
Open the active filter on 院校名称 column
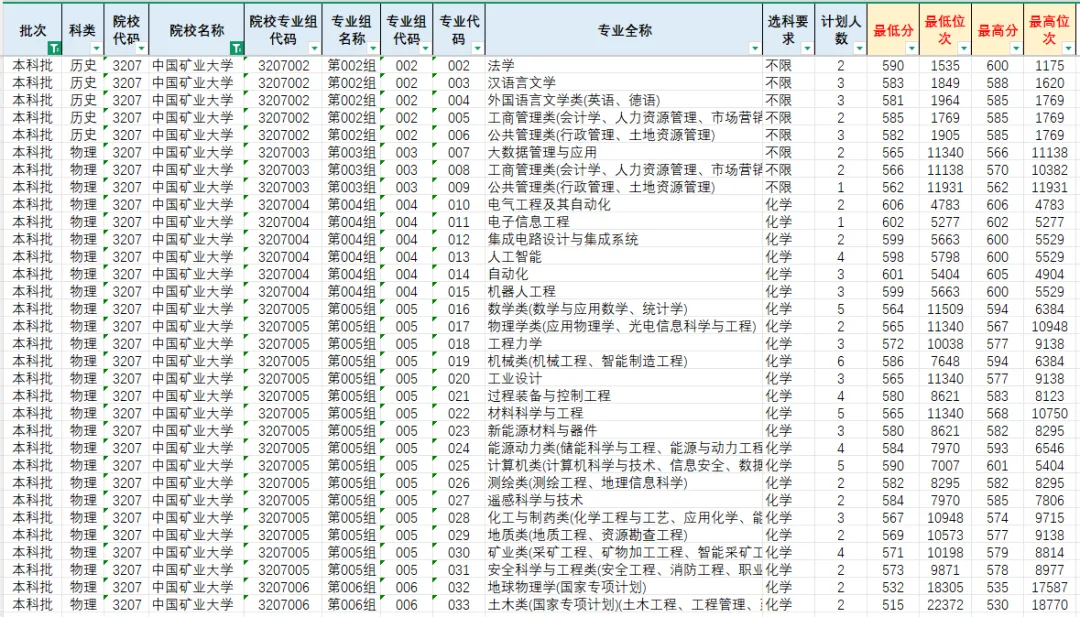pos(236,48)
